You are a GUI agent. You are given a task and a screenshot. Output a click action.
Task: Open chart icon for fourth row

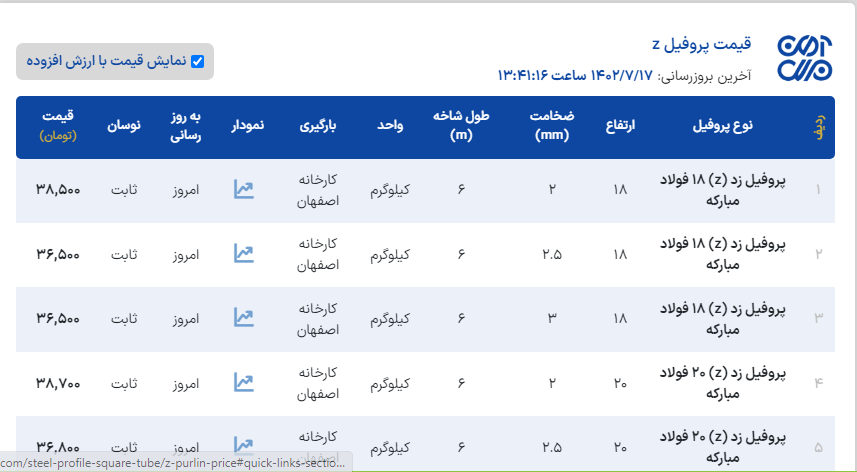(x=243, y=381)
